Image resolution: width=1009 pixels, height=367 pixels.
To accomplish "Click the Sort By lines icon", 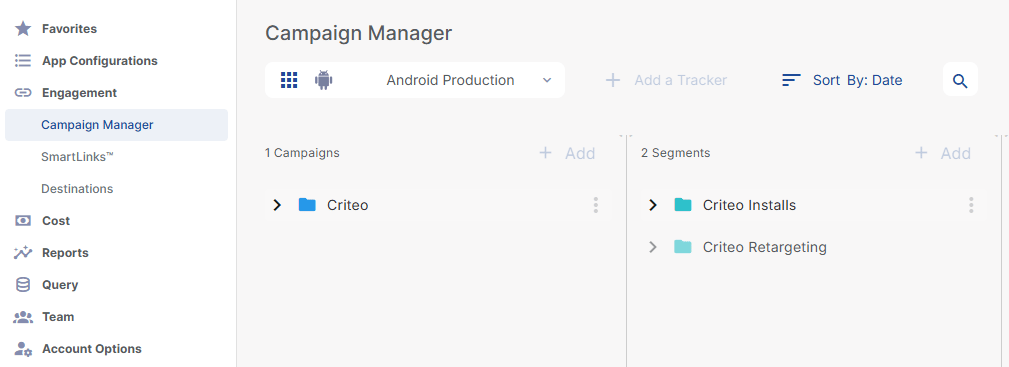I will click(791, 80).
